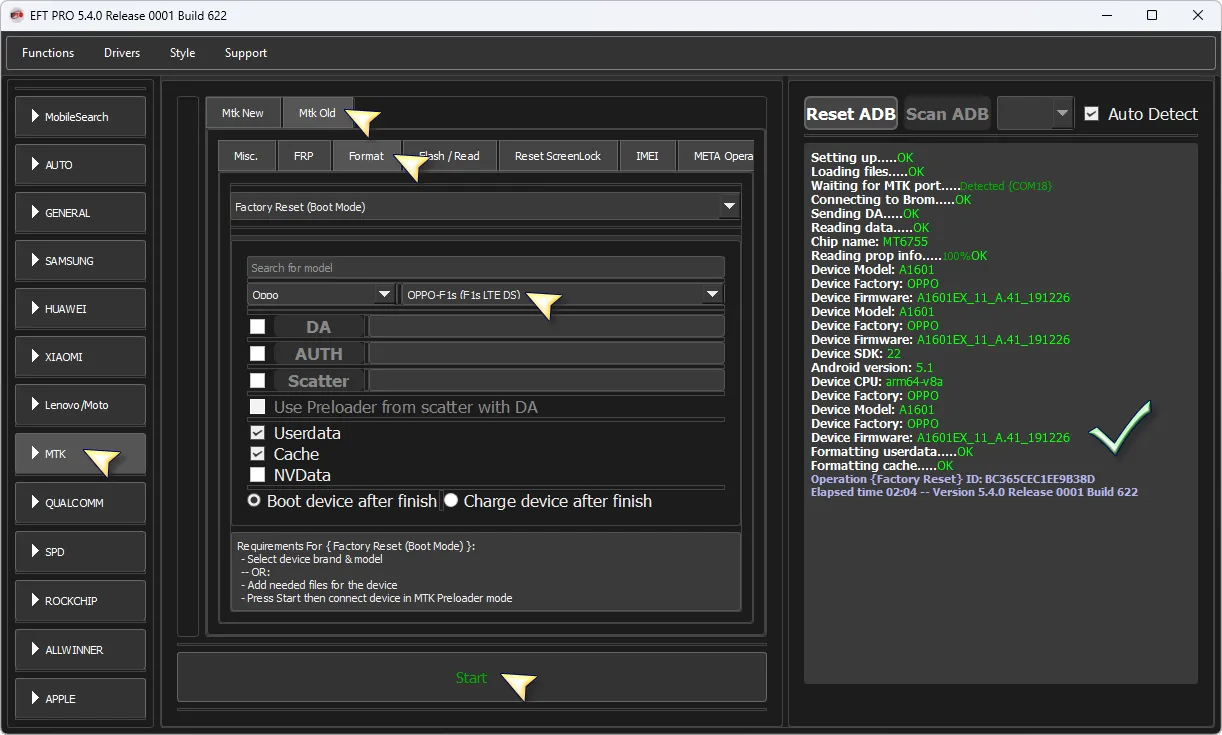Viewport: 1222px width, 735px height.
Task: Open the SAMSUNG sidebar category
Action: 80,261
